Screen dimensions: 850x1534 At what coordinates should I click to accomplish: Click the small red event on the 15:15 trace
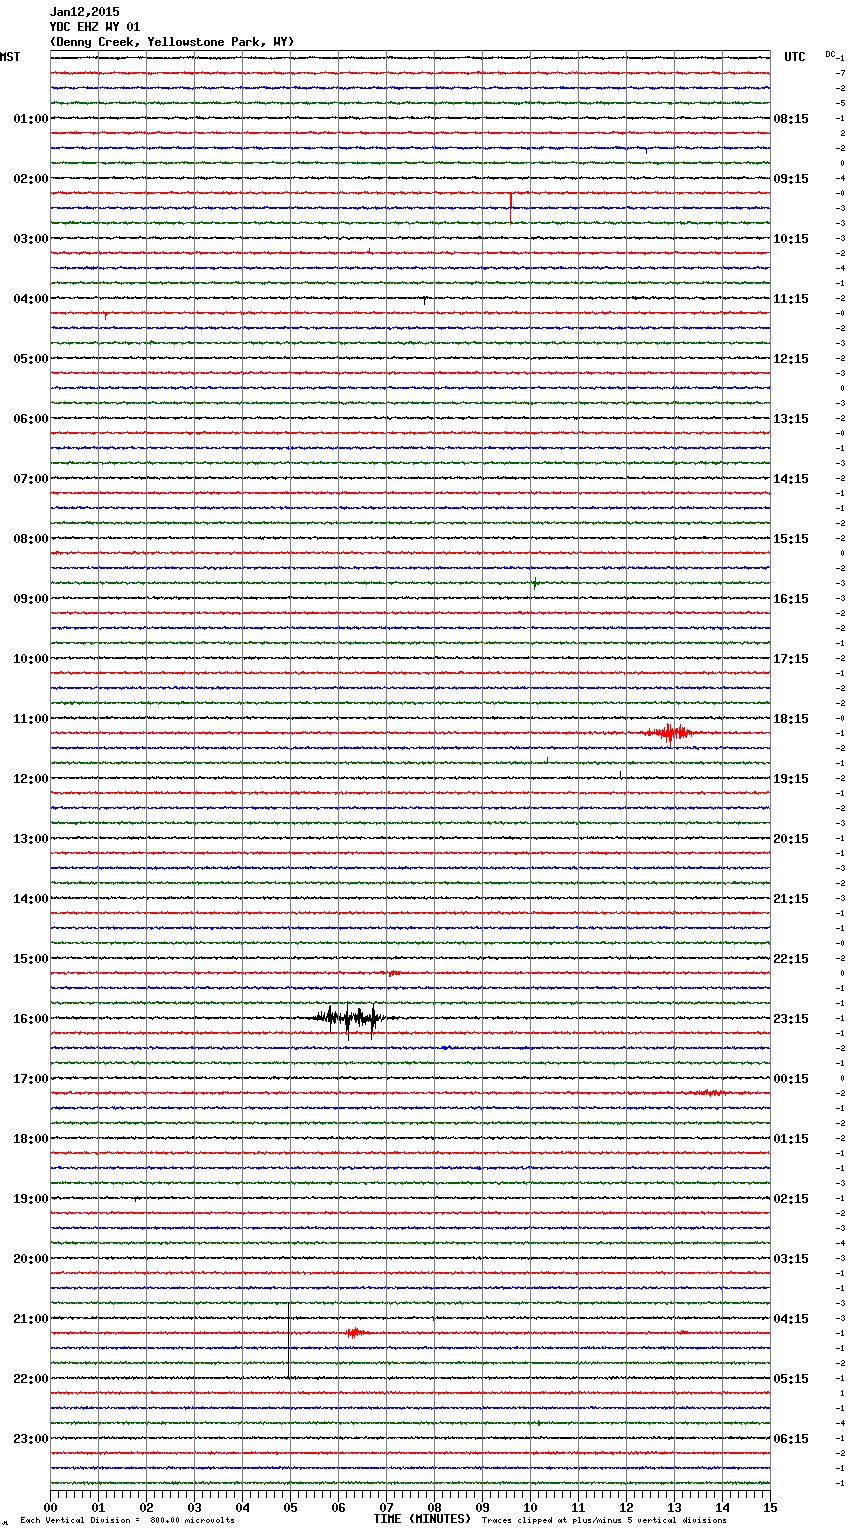click(394, 973)
